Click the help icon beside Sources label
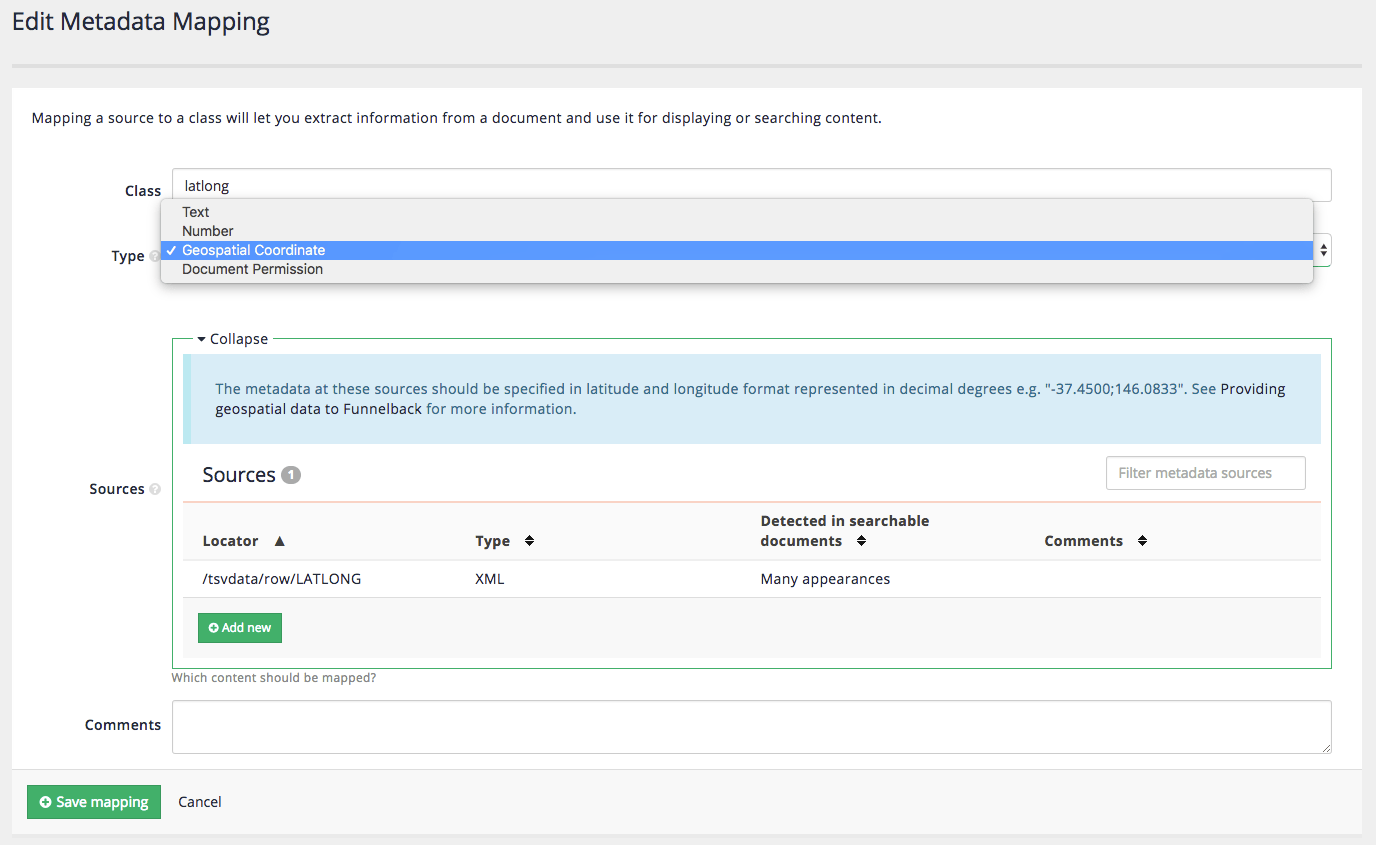 click(x=155, y=490)
